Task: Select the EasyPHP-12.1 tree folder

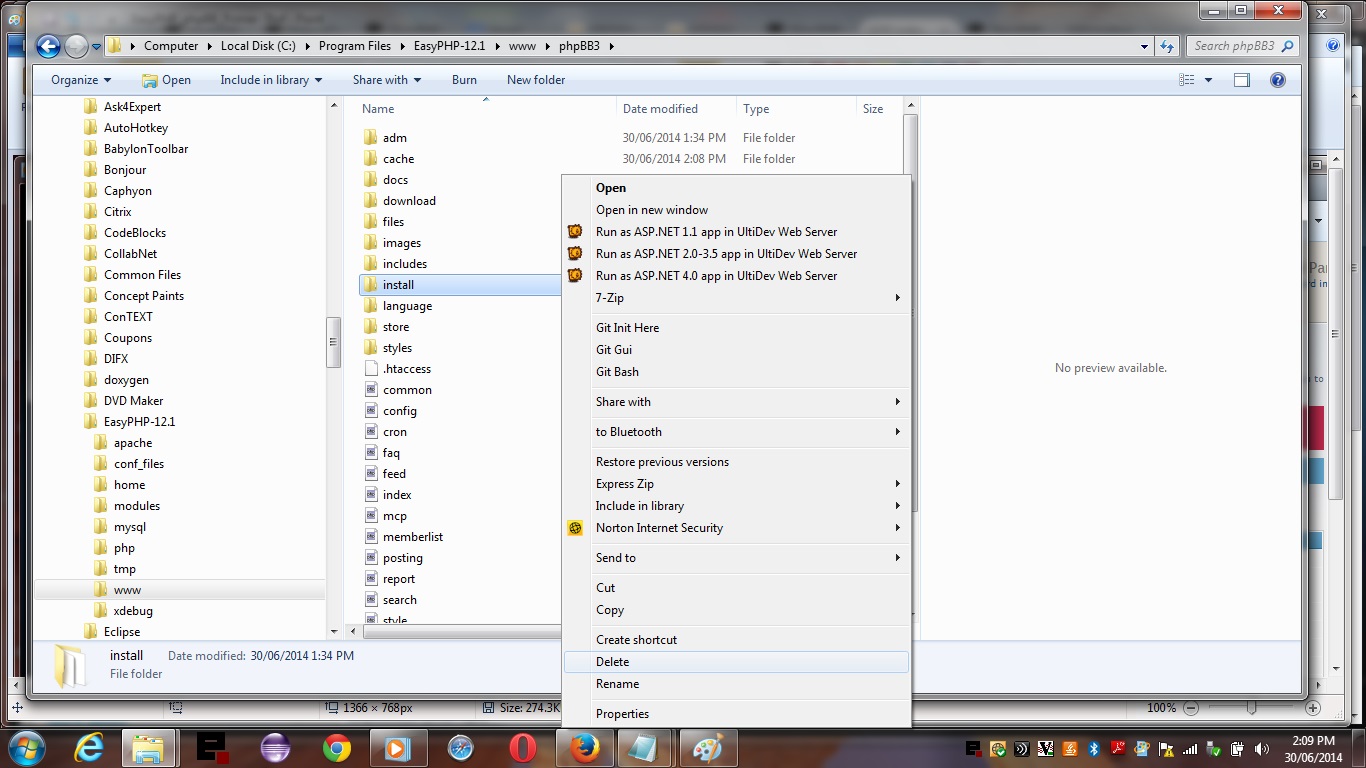Action: (x=139, y=422)
